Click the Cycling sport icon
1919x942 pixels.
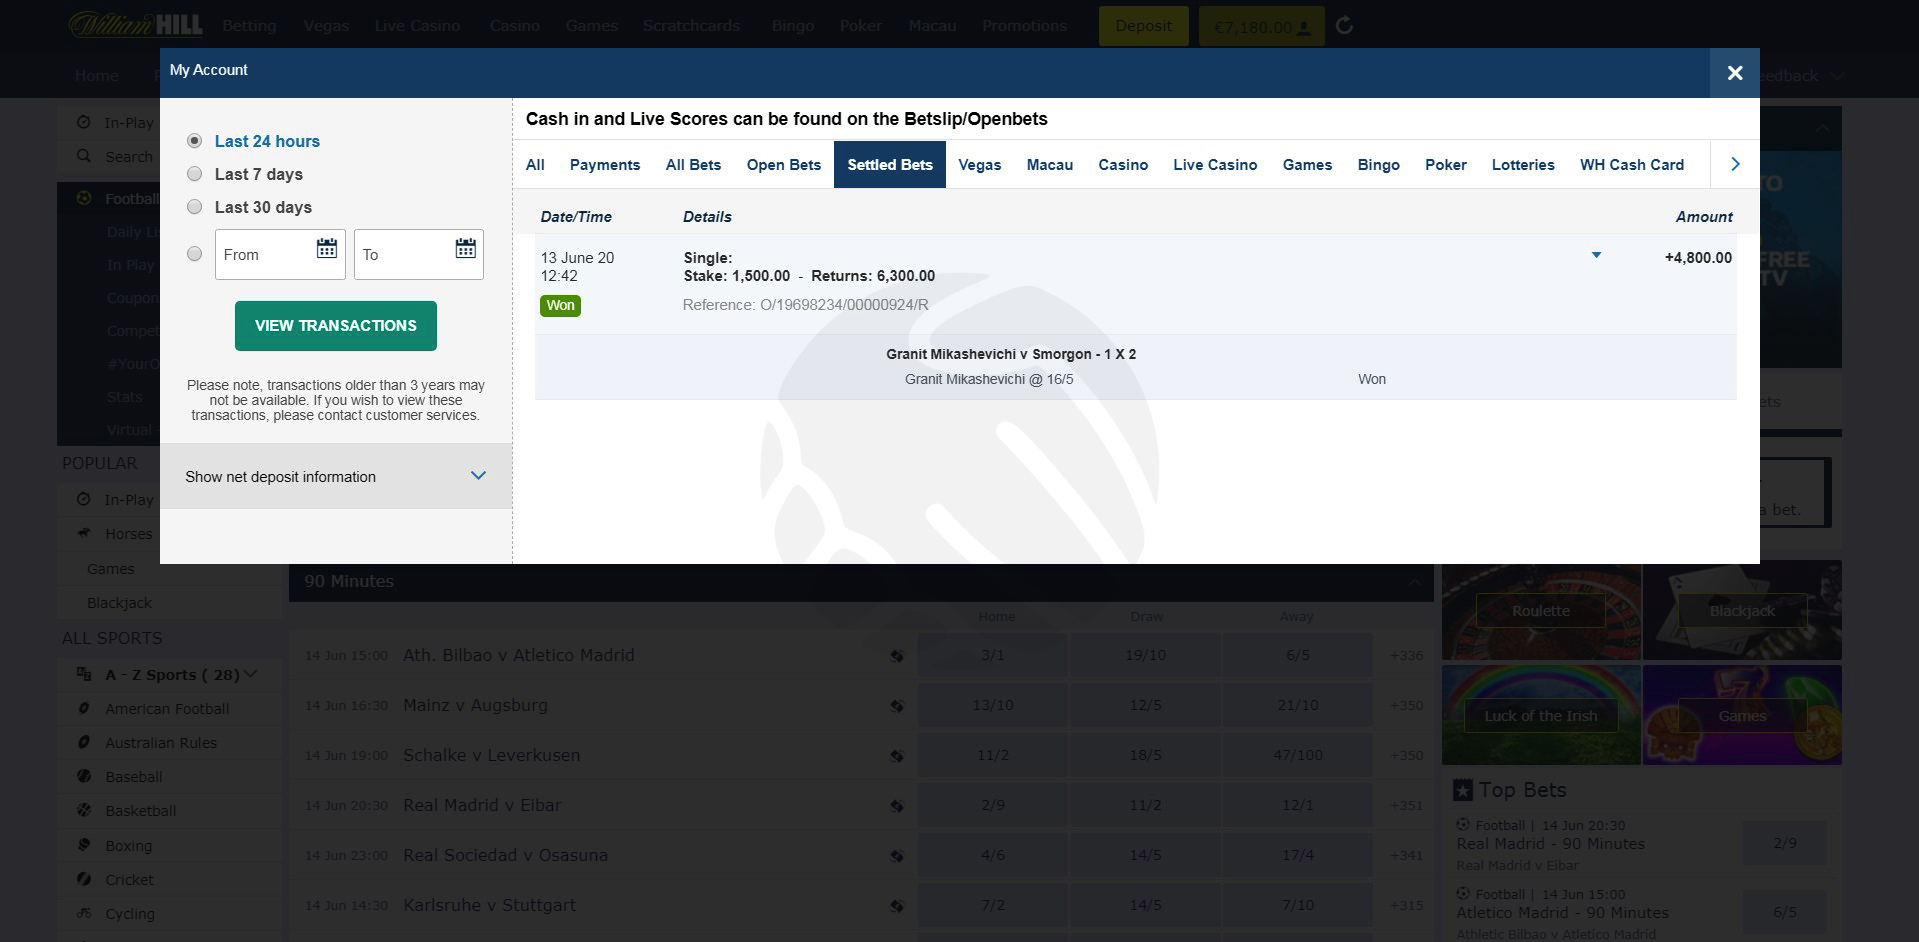[x=84, y=913]
